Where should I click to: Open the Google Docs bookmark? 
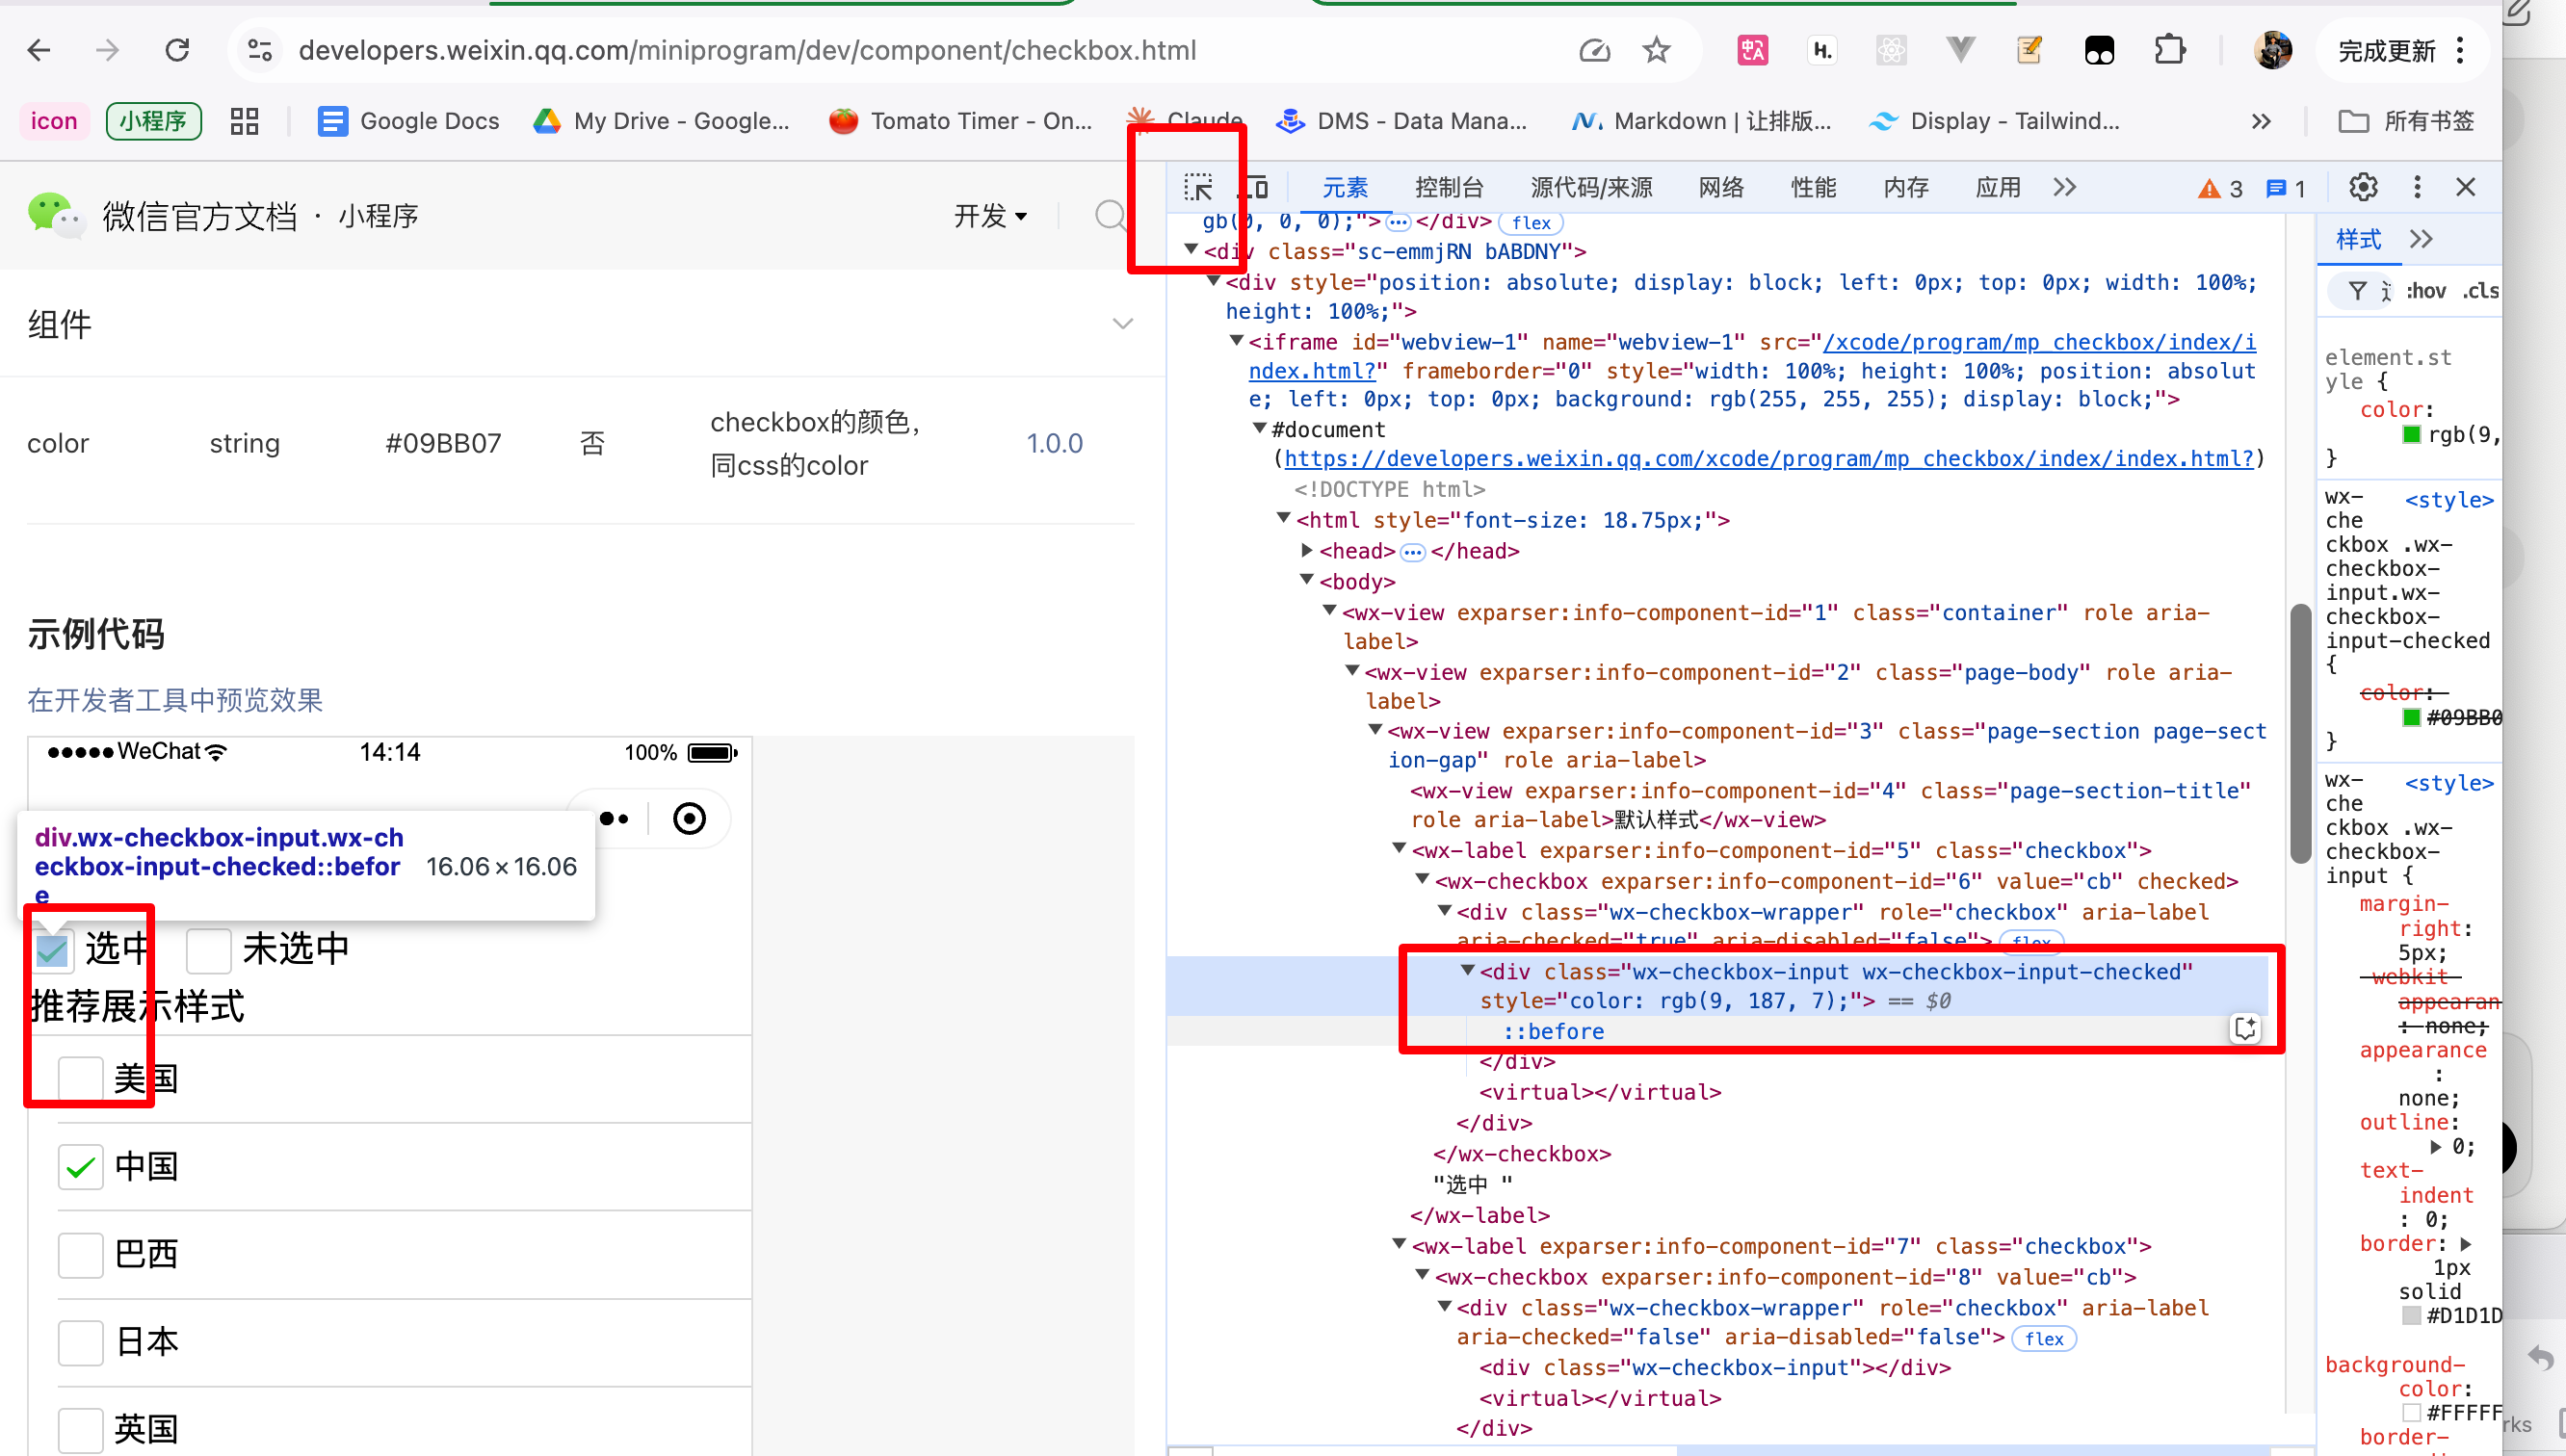(408, 121)
